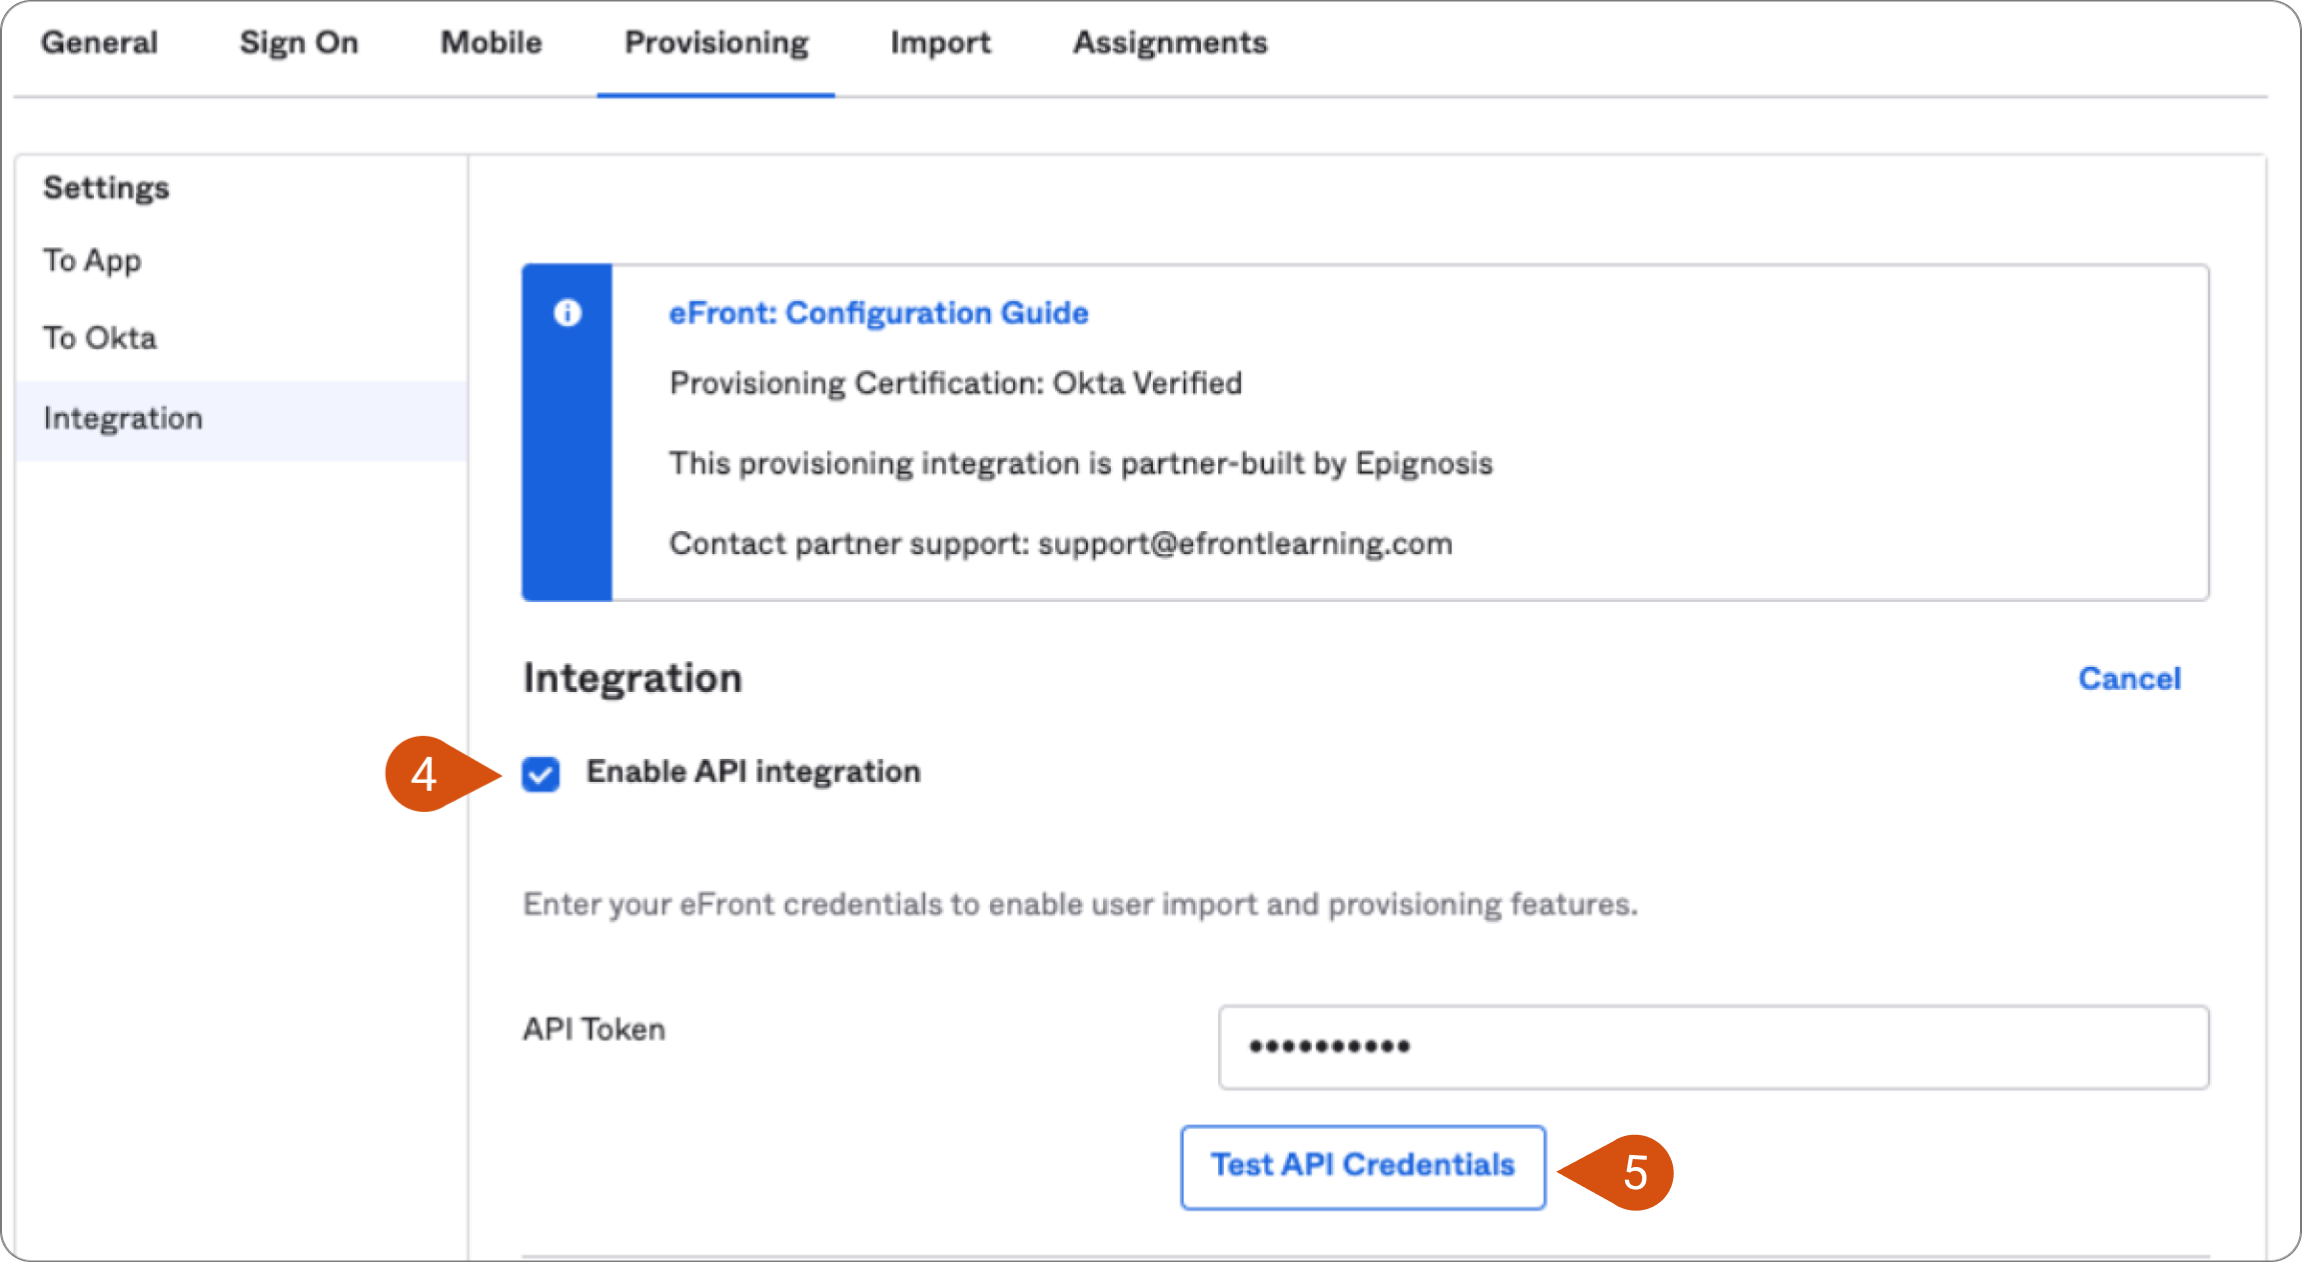Choose Integration in Settings sidebar
This screenshot has width=2302, height=1262.
[x=241, y=419]
